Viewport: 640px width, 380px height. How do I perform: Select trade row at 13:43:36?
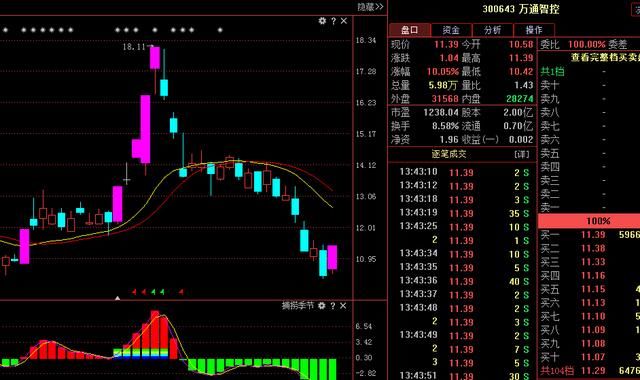(463, 281)
